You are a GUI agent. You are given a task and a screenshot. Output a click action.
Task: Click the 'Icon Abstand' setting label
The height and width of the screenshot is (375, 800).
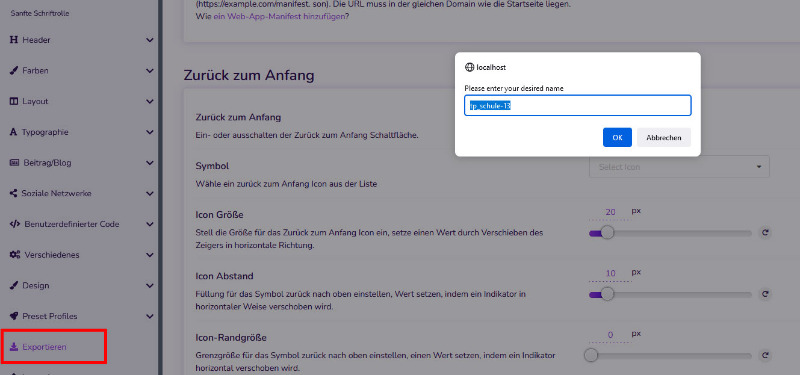(x=224, y=276)
